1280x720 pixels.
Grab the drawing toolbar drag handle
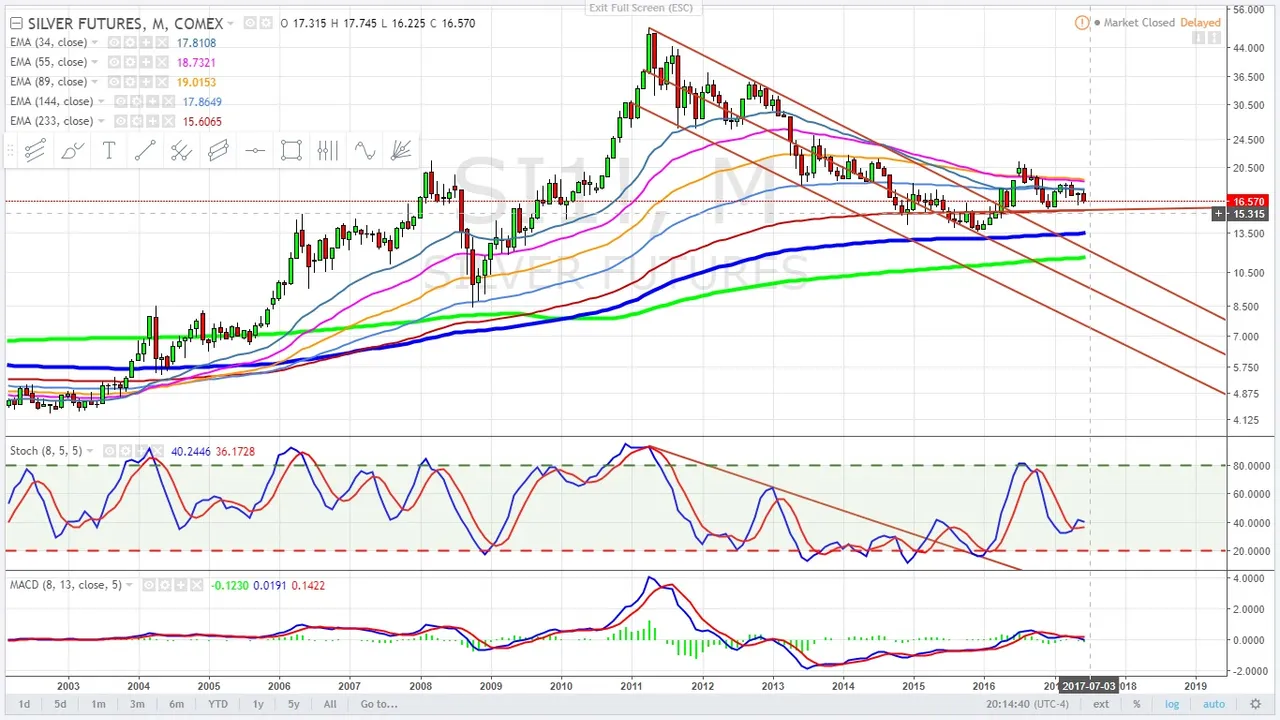(x=11, y=151)
